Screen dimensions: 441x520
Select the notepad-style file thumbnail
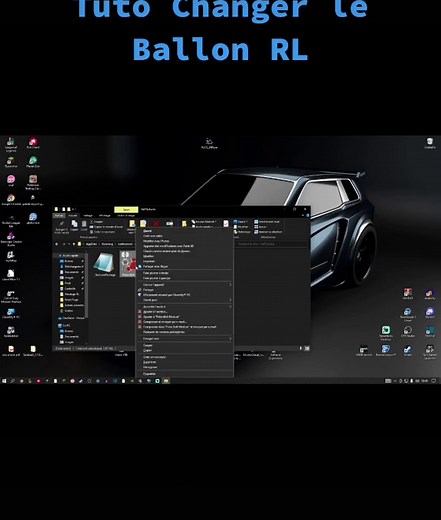point(105,263)
